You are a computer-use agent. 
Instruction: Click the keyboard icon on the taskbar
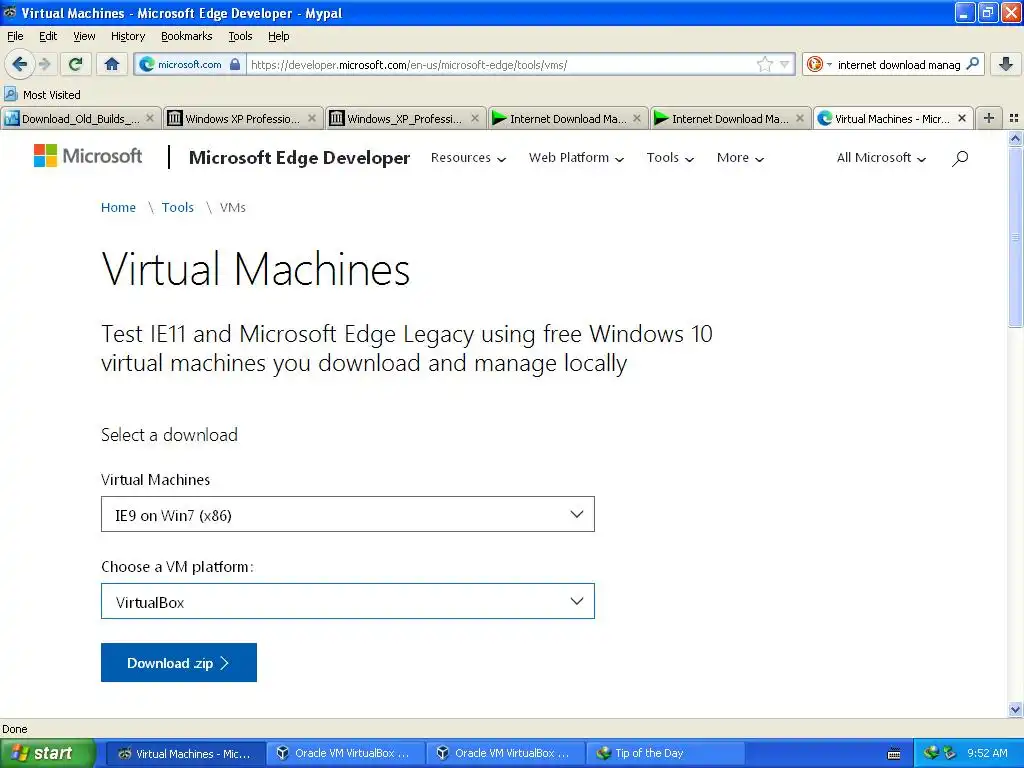point(894,754)
